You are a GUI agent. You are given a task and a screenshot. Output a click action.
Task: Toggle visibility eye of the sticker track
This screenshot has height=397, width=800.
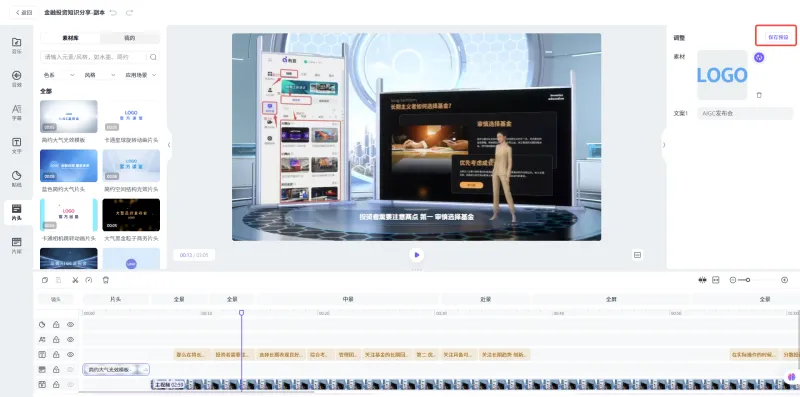[x=70, y=325]
